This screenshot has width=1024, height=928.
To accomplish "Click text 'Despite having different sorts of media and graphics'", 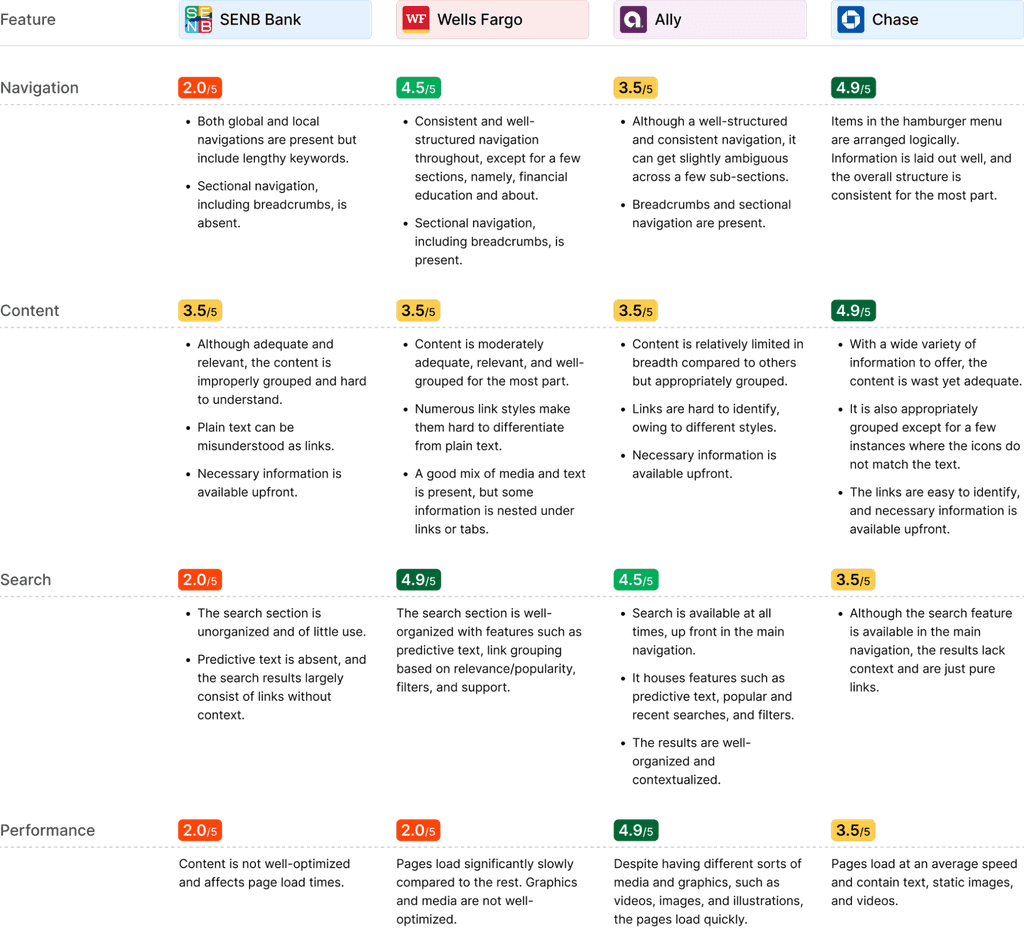I will (x=709, y=891).
